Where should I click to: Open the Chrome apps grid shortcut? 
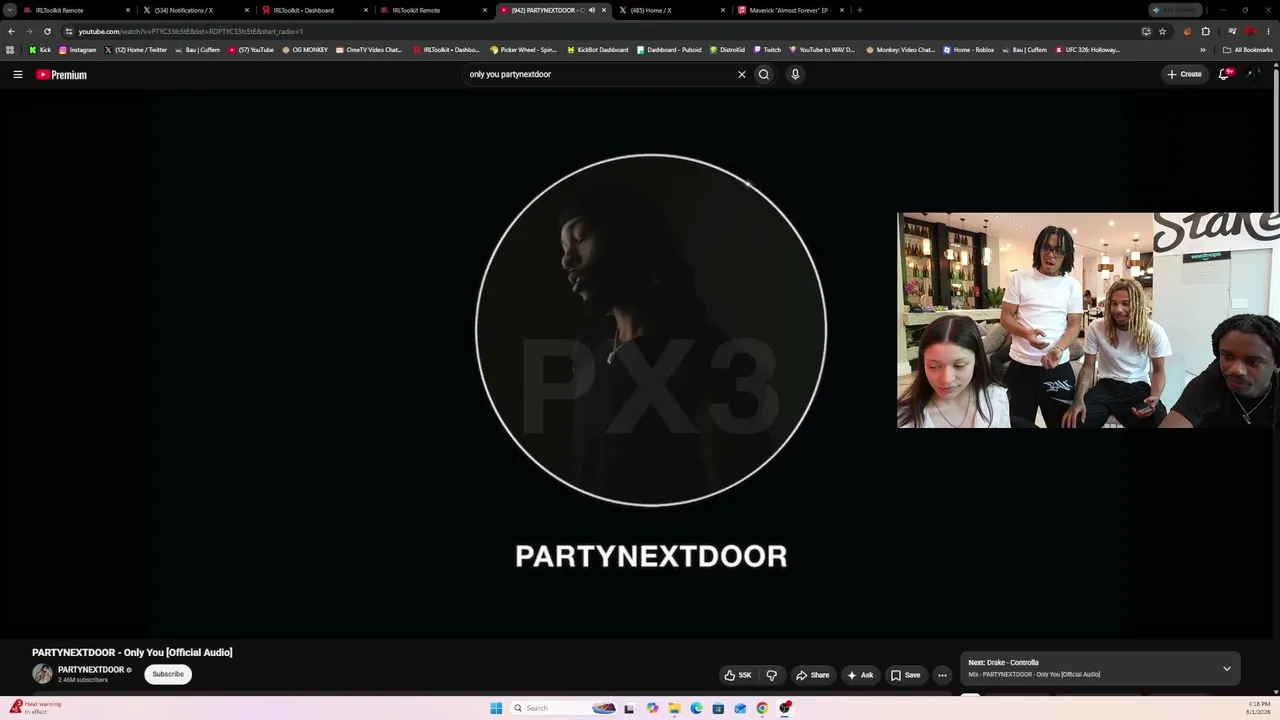click(x=10, y=50)
